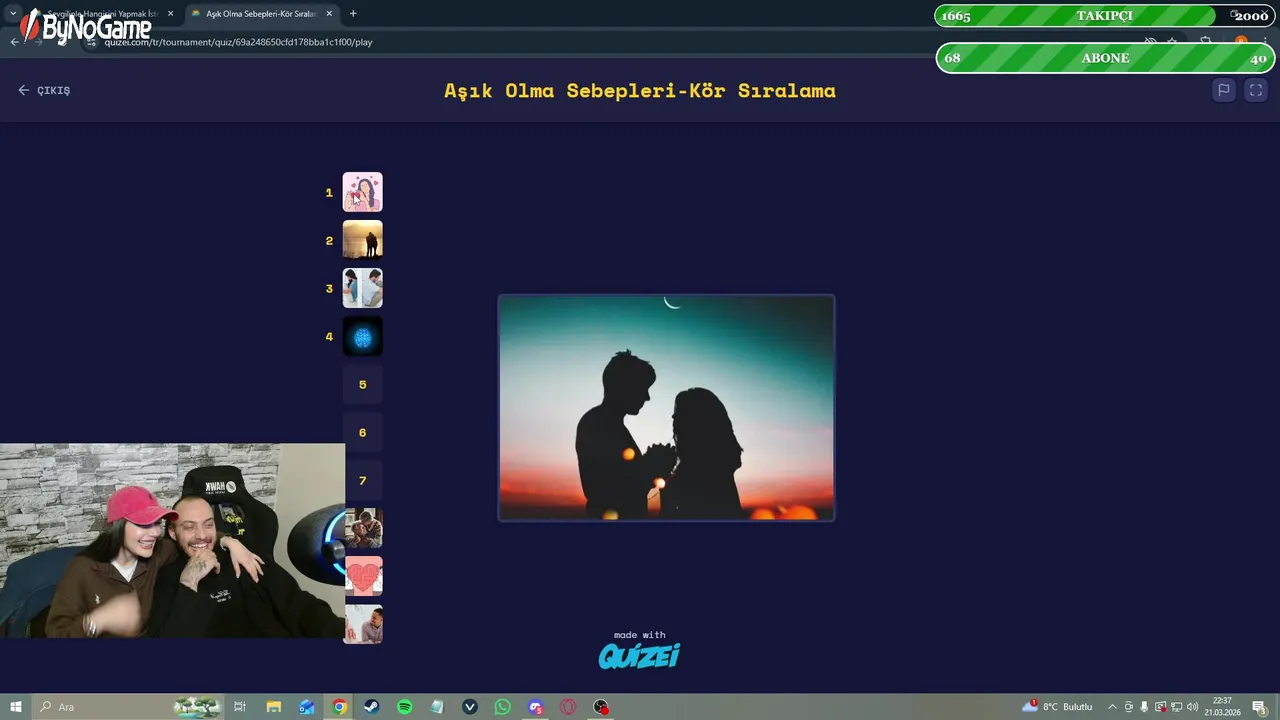Select the rank 3 slot thumbnail

tap(362, 288)
